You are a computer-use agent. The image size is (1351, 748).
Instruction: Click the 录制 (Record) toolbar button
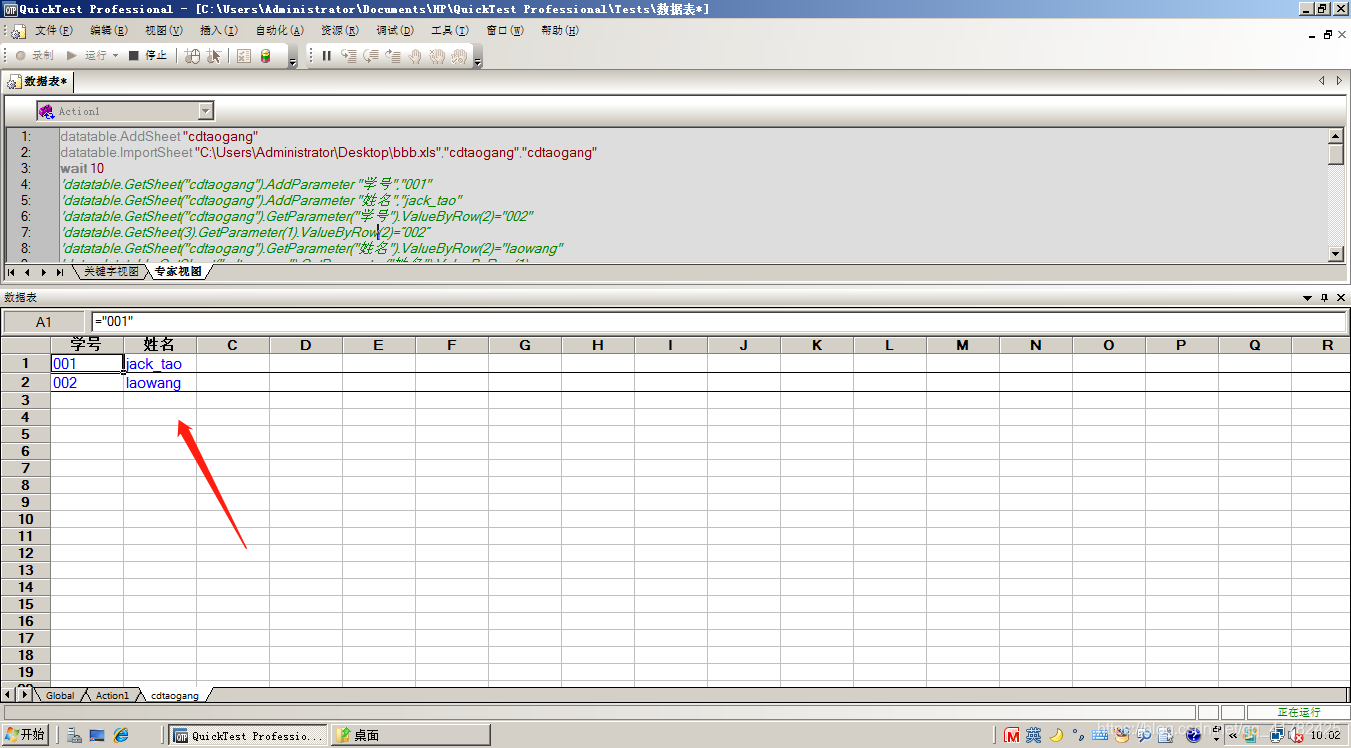[x=34, y=55]
